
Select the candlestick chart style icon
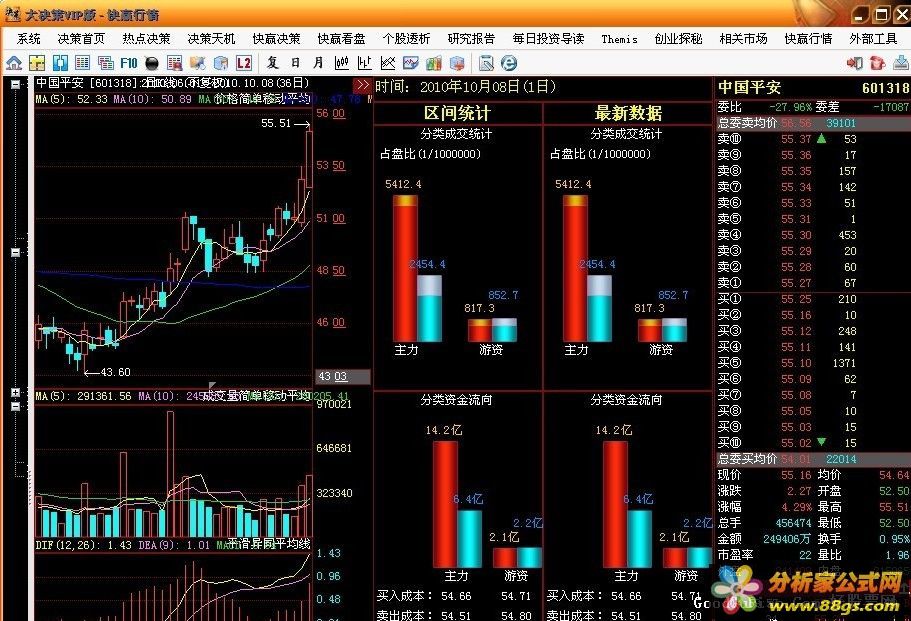pos(342,63)
